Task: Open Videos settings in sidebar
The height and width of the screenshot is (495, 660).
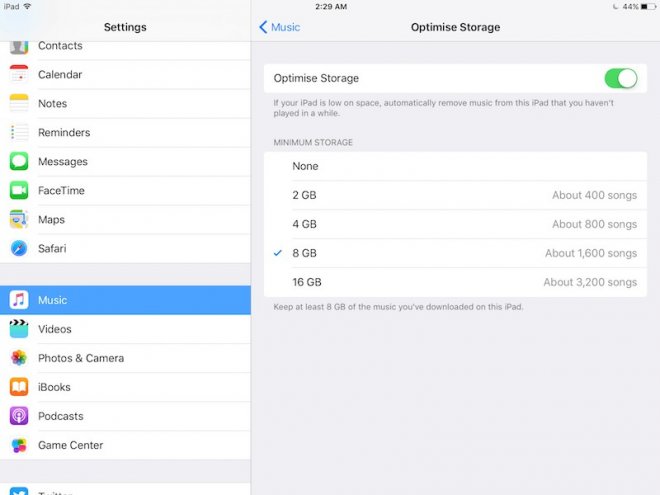Action: pyautogui.click(x=125, y=329)
